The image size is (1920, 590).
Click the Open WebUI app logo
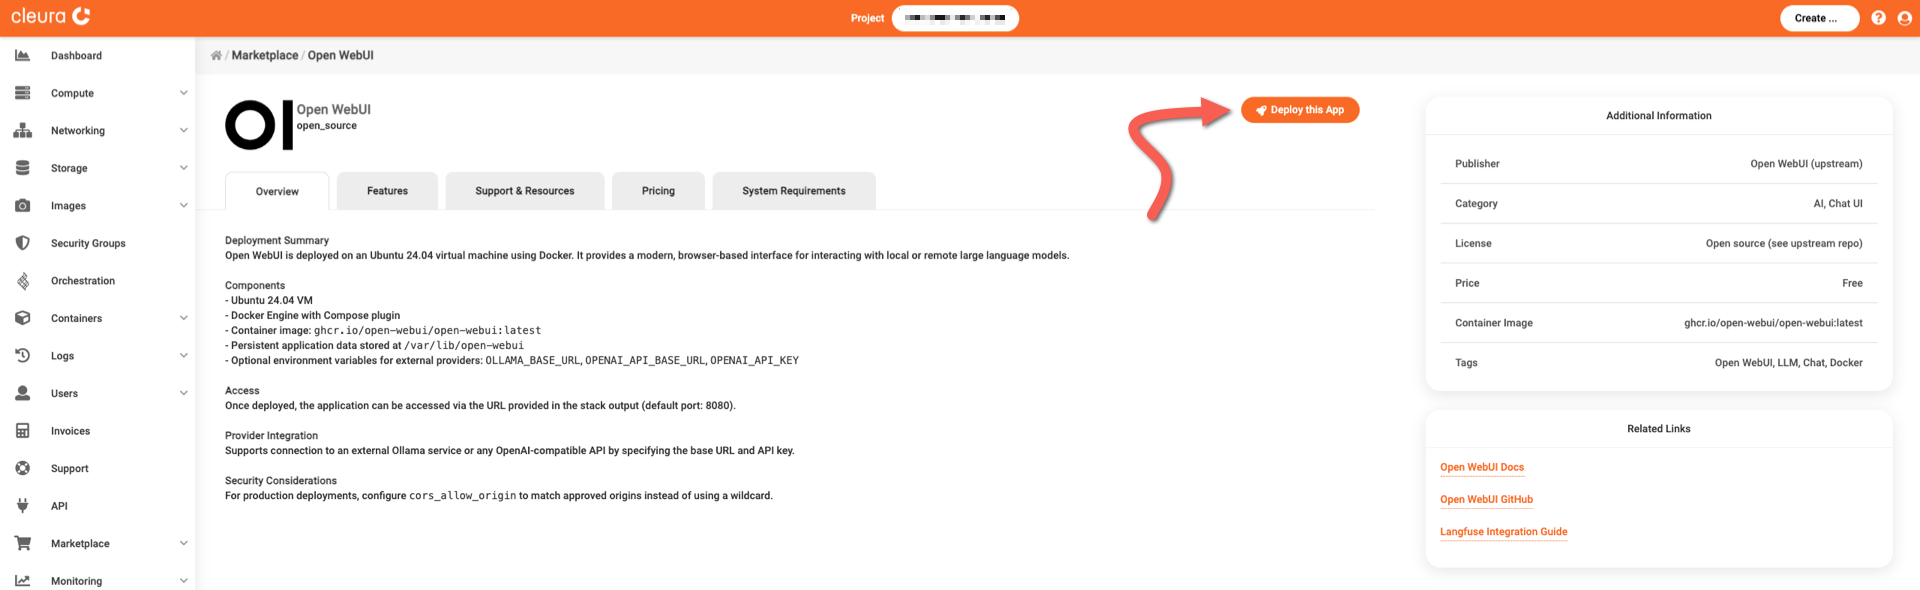coord(259,125)
